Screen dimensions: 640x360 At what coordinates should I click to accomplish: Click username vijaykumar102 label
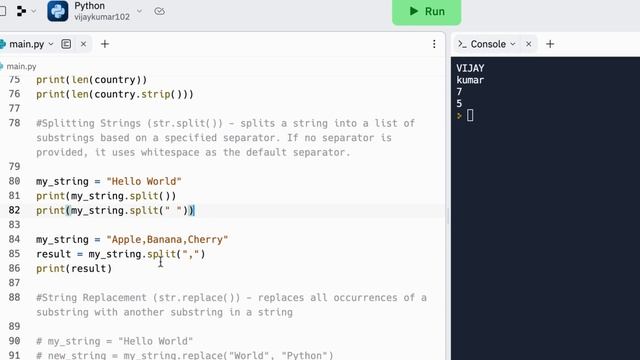click(x=102, y=17)
